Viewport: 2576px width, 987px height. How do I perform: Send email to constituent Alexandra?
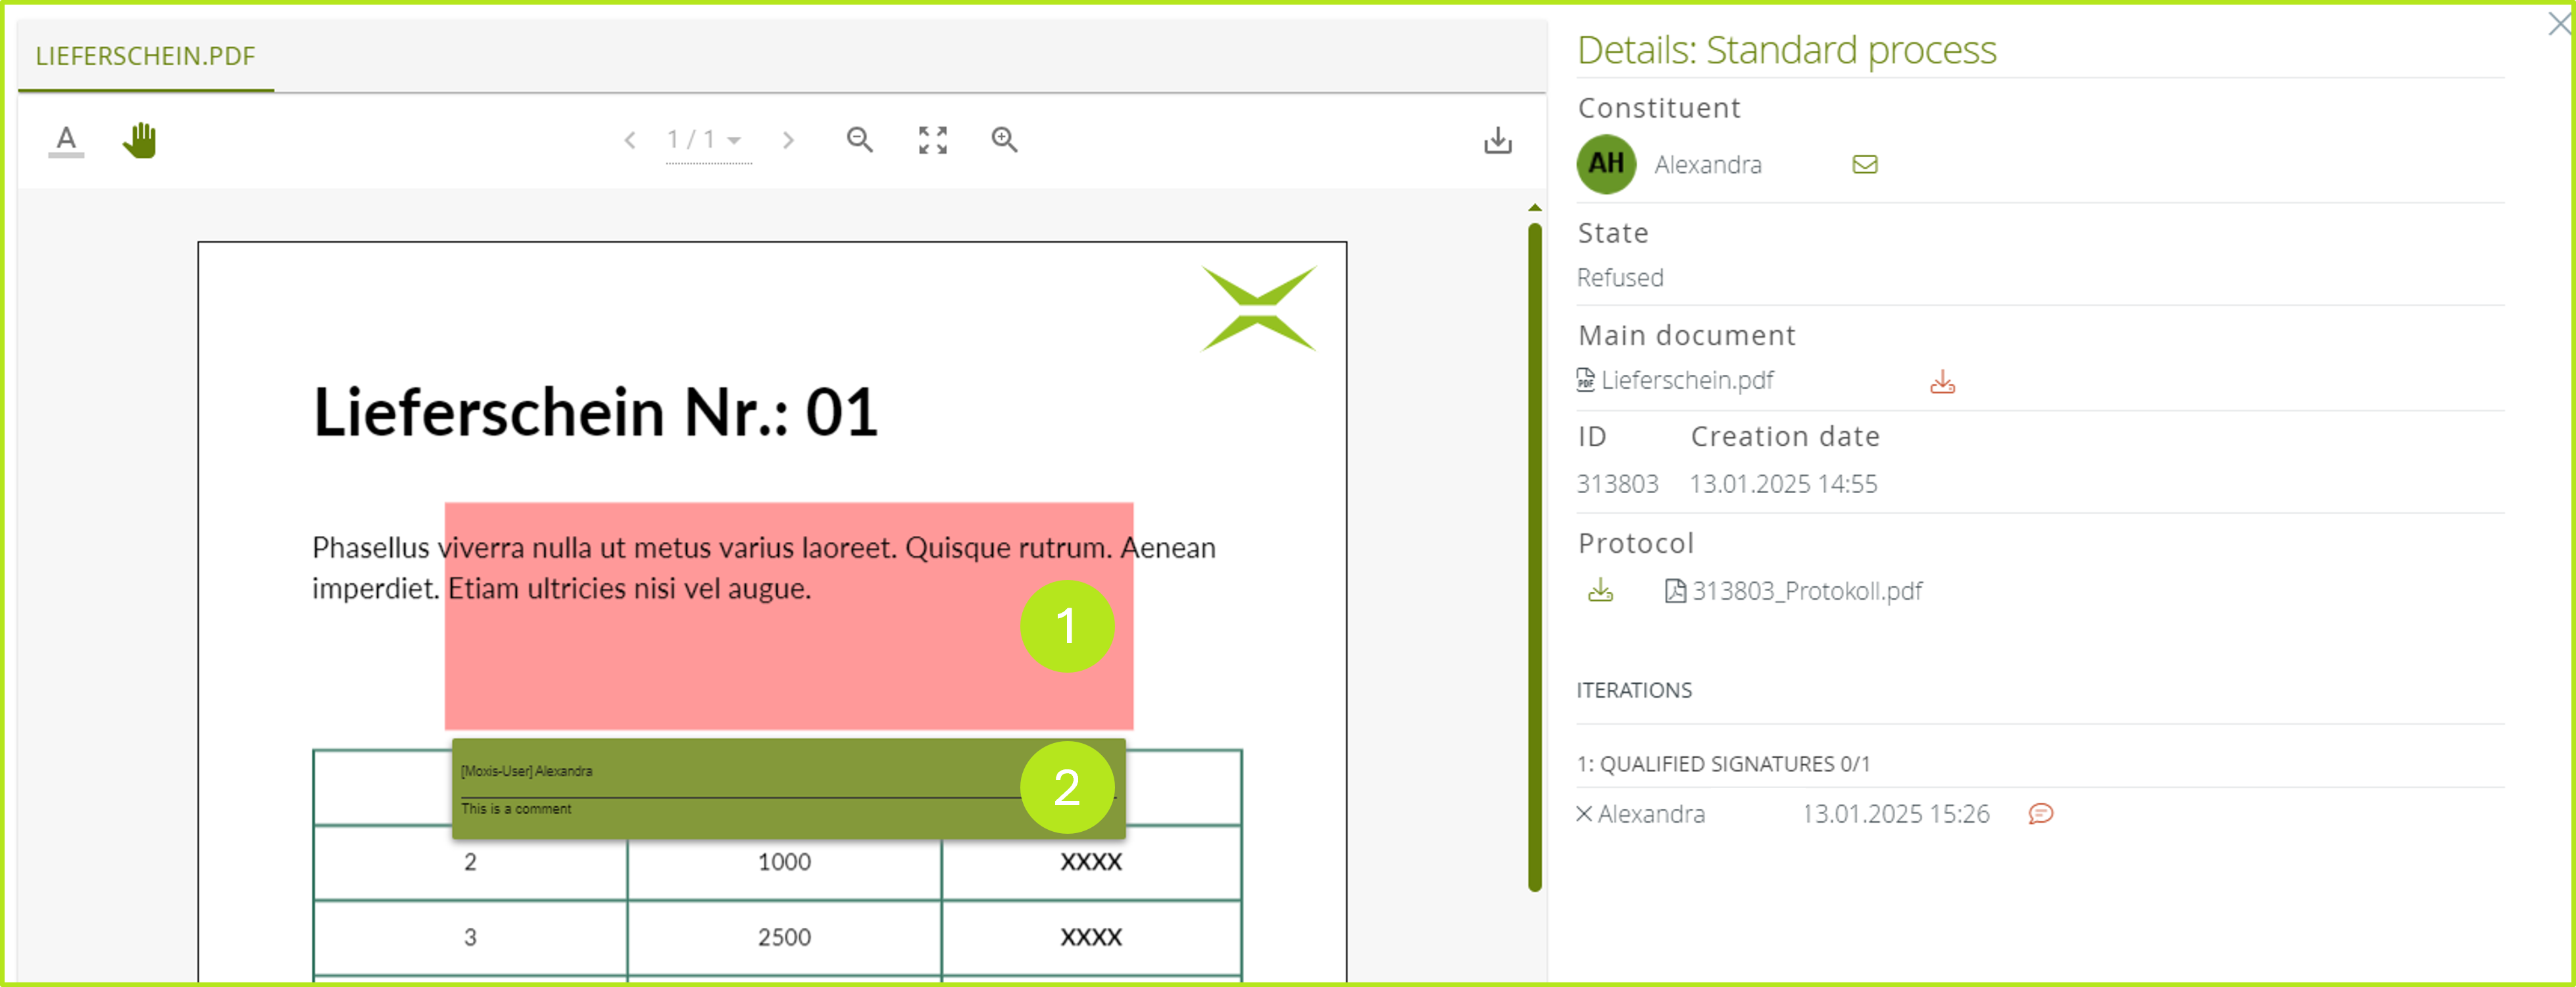[1864, 165]
